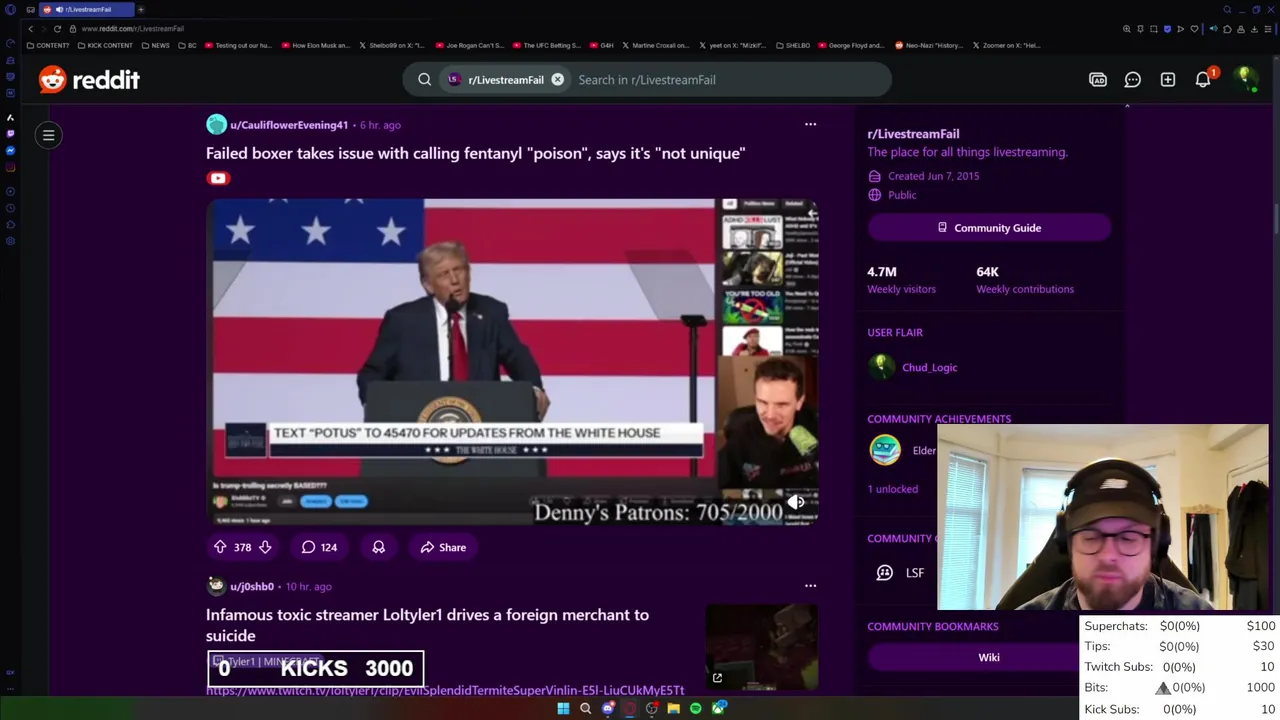1280x720 pixels.
Task: Reload the current page
Action: pos(57,29)
